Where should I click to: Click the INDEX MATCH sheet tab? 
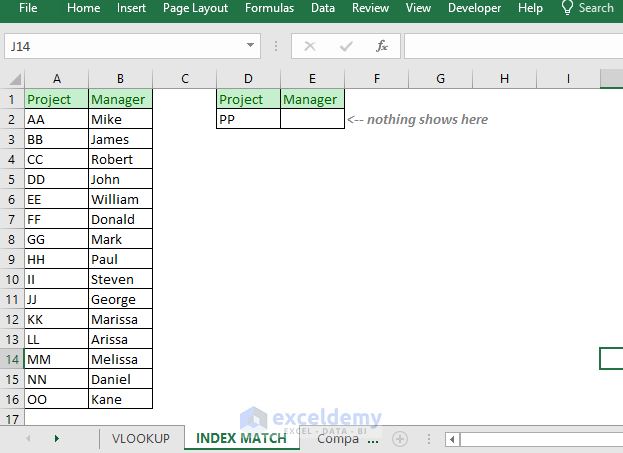tap(242, 438)
